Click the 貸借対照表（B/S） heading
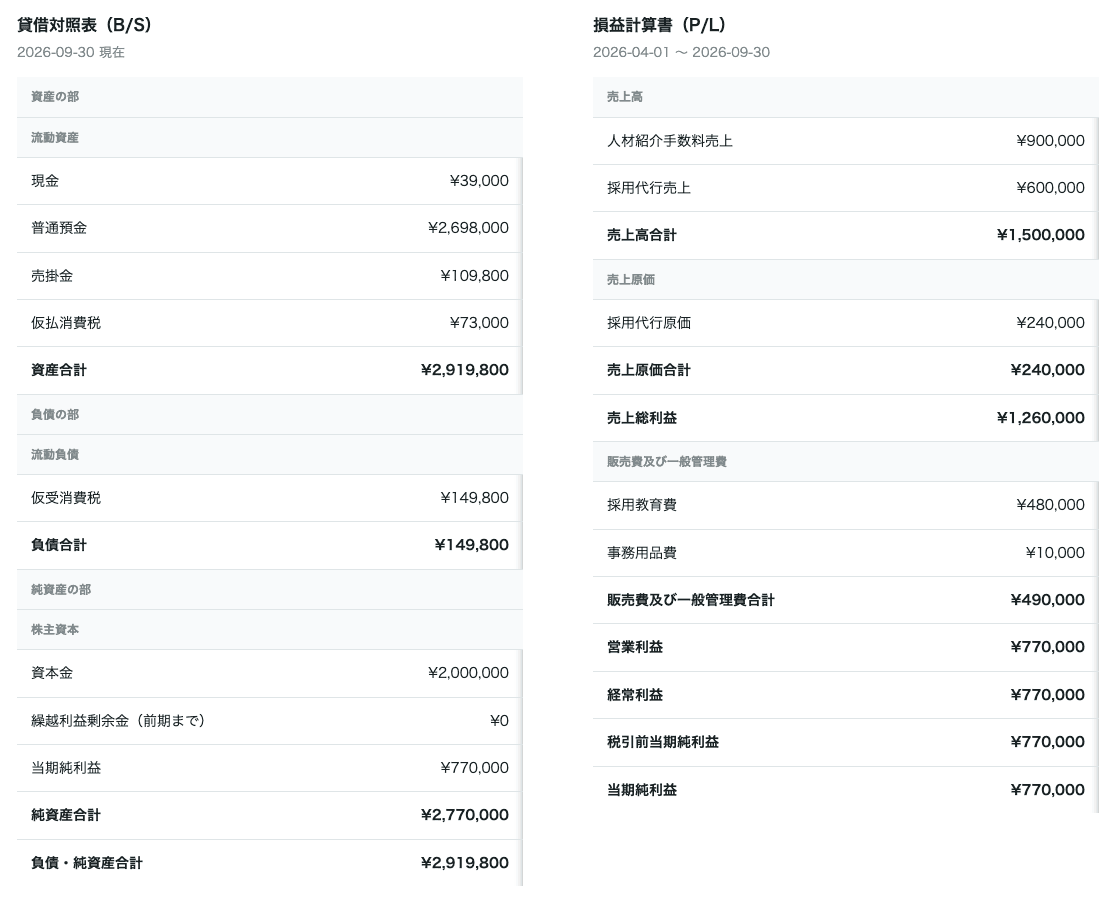Screen dimensions: 1114x902 [85, 25]
